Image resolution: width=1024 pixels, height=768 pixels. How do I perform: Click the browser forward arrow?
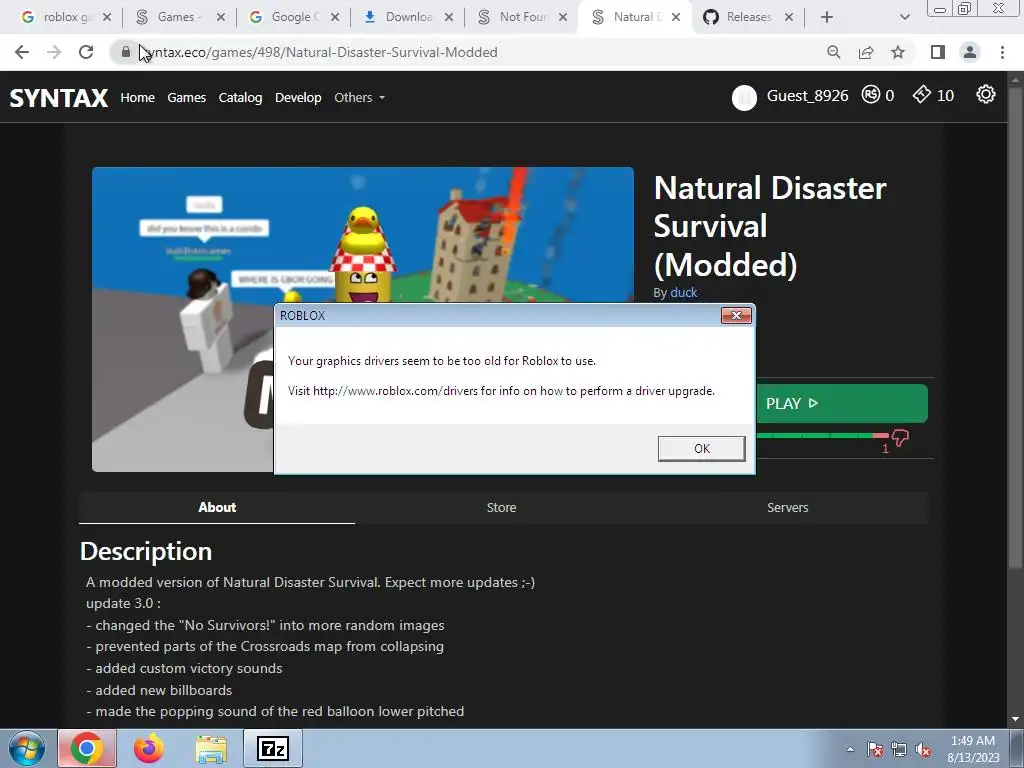click(x=54, y=52)
